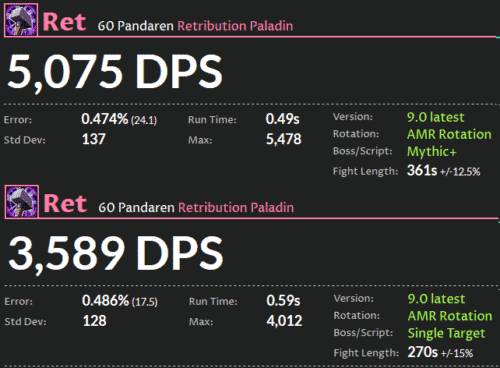Open the green Mythic+ boss script link
Image resolution: width=500 pixels, height=368 pixels.
point(431,152)
